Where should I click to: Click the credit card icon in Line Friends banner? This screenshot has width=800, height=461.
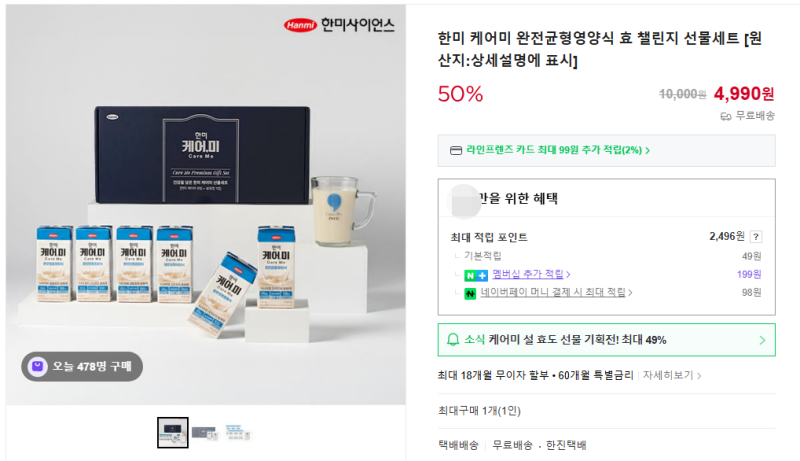[x=456, y=150]
